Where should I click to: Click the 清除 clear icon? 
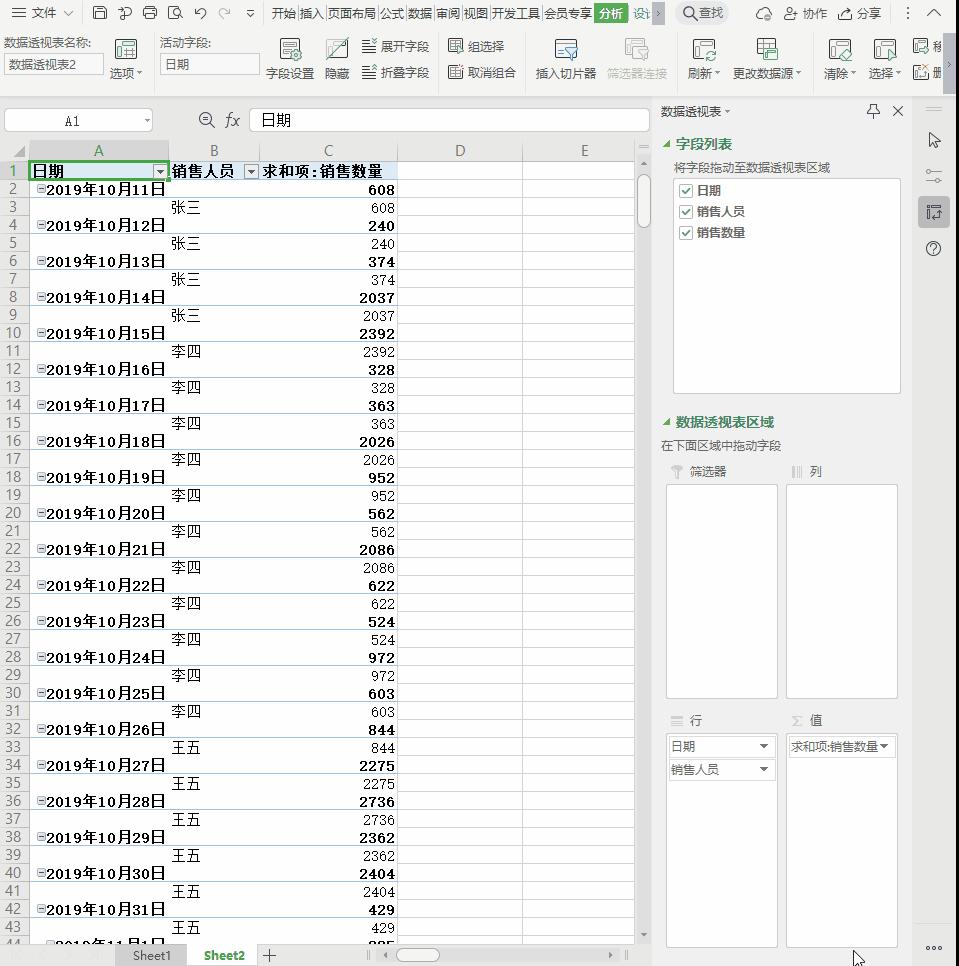coord(840,59)
